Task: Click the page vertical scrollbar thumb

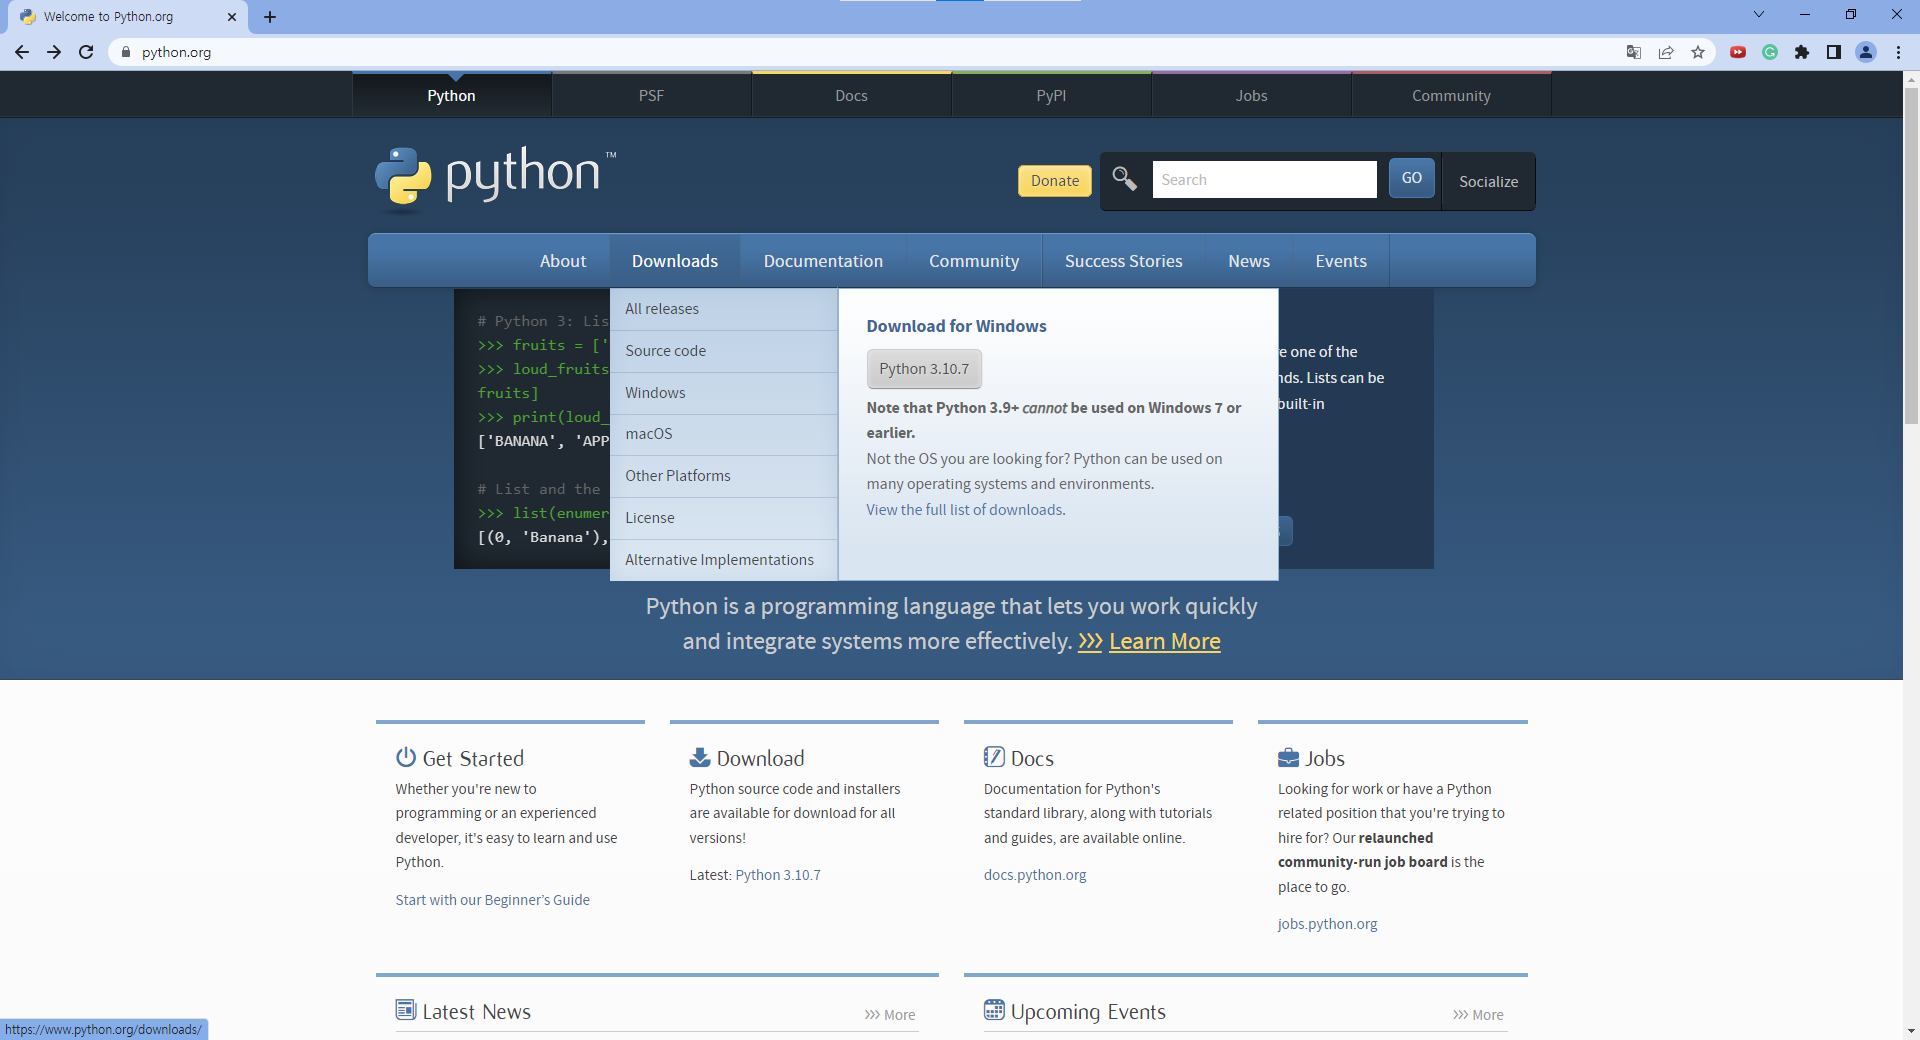Action: (1911, 255)
